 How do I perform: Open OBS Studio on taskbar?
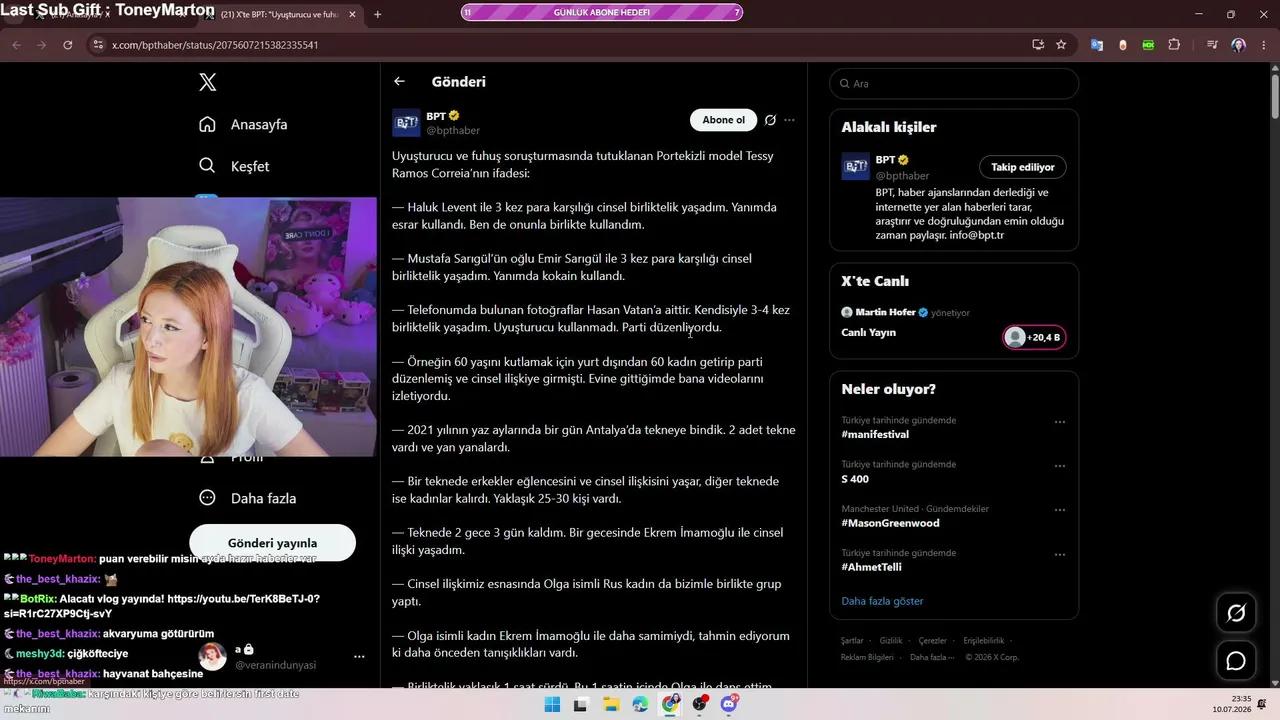pos(699,704)
